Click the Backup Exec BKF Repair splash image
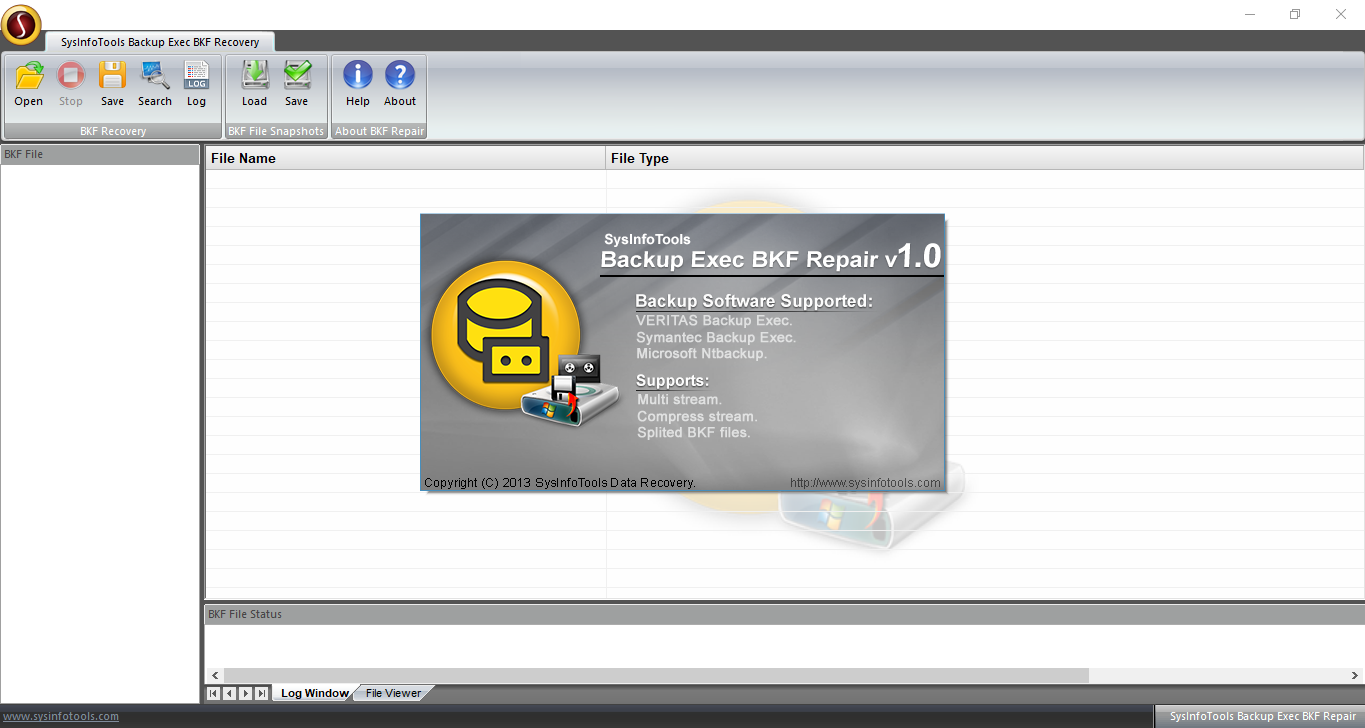This screenshot has height=728, width=1365. tap(683, 353)
